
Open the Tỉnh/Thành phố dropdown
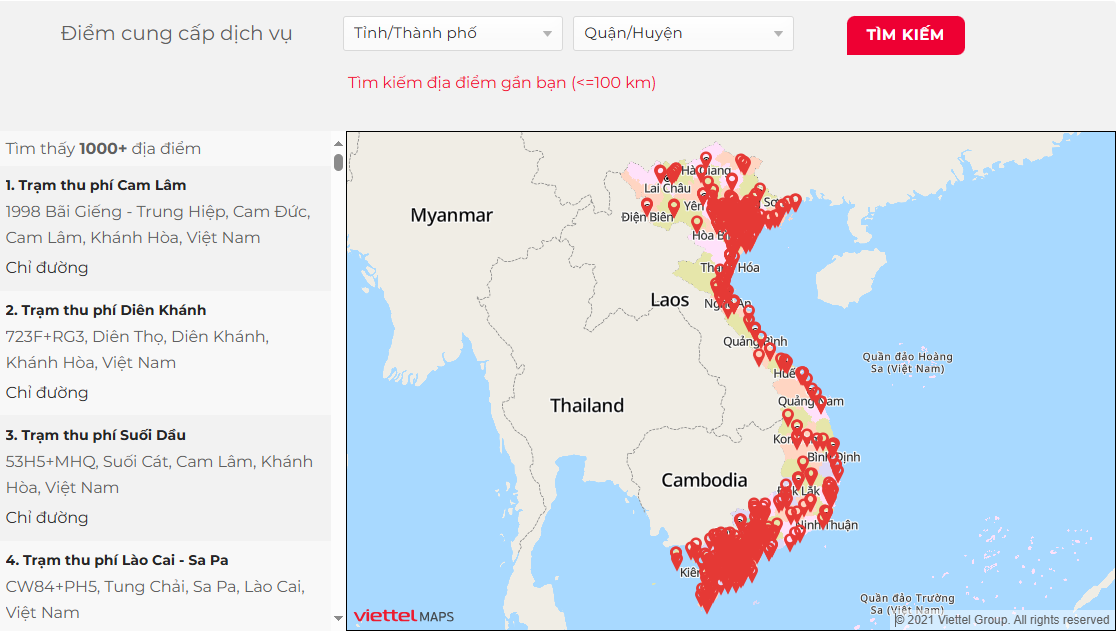(452, 33)
